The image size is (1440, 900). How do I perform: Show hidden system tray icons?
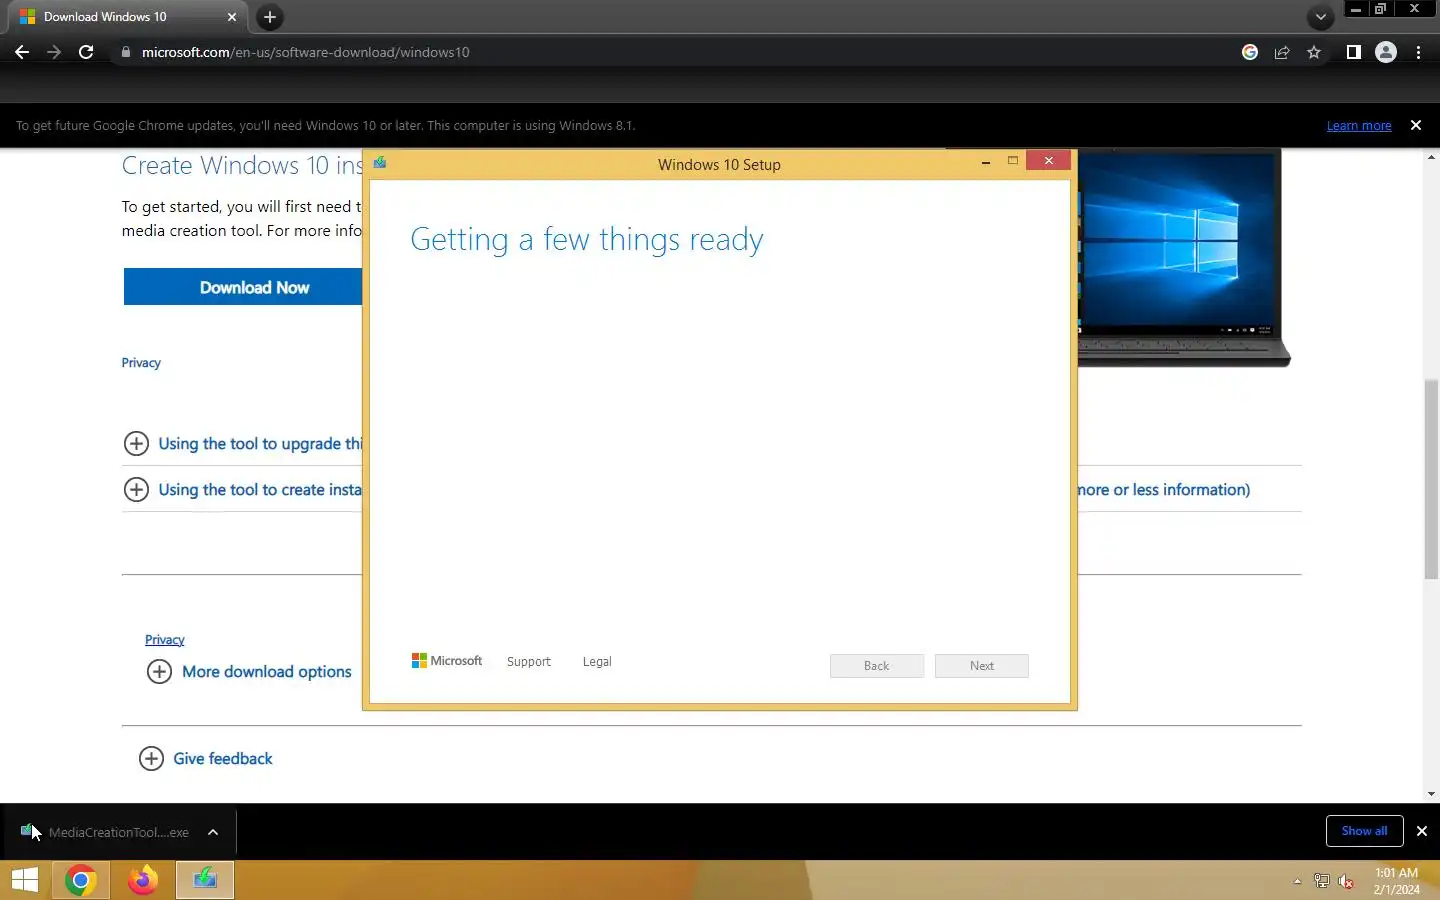[x=1297, y=881]
